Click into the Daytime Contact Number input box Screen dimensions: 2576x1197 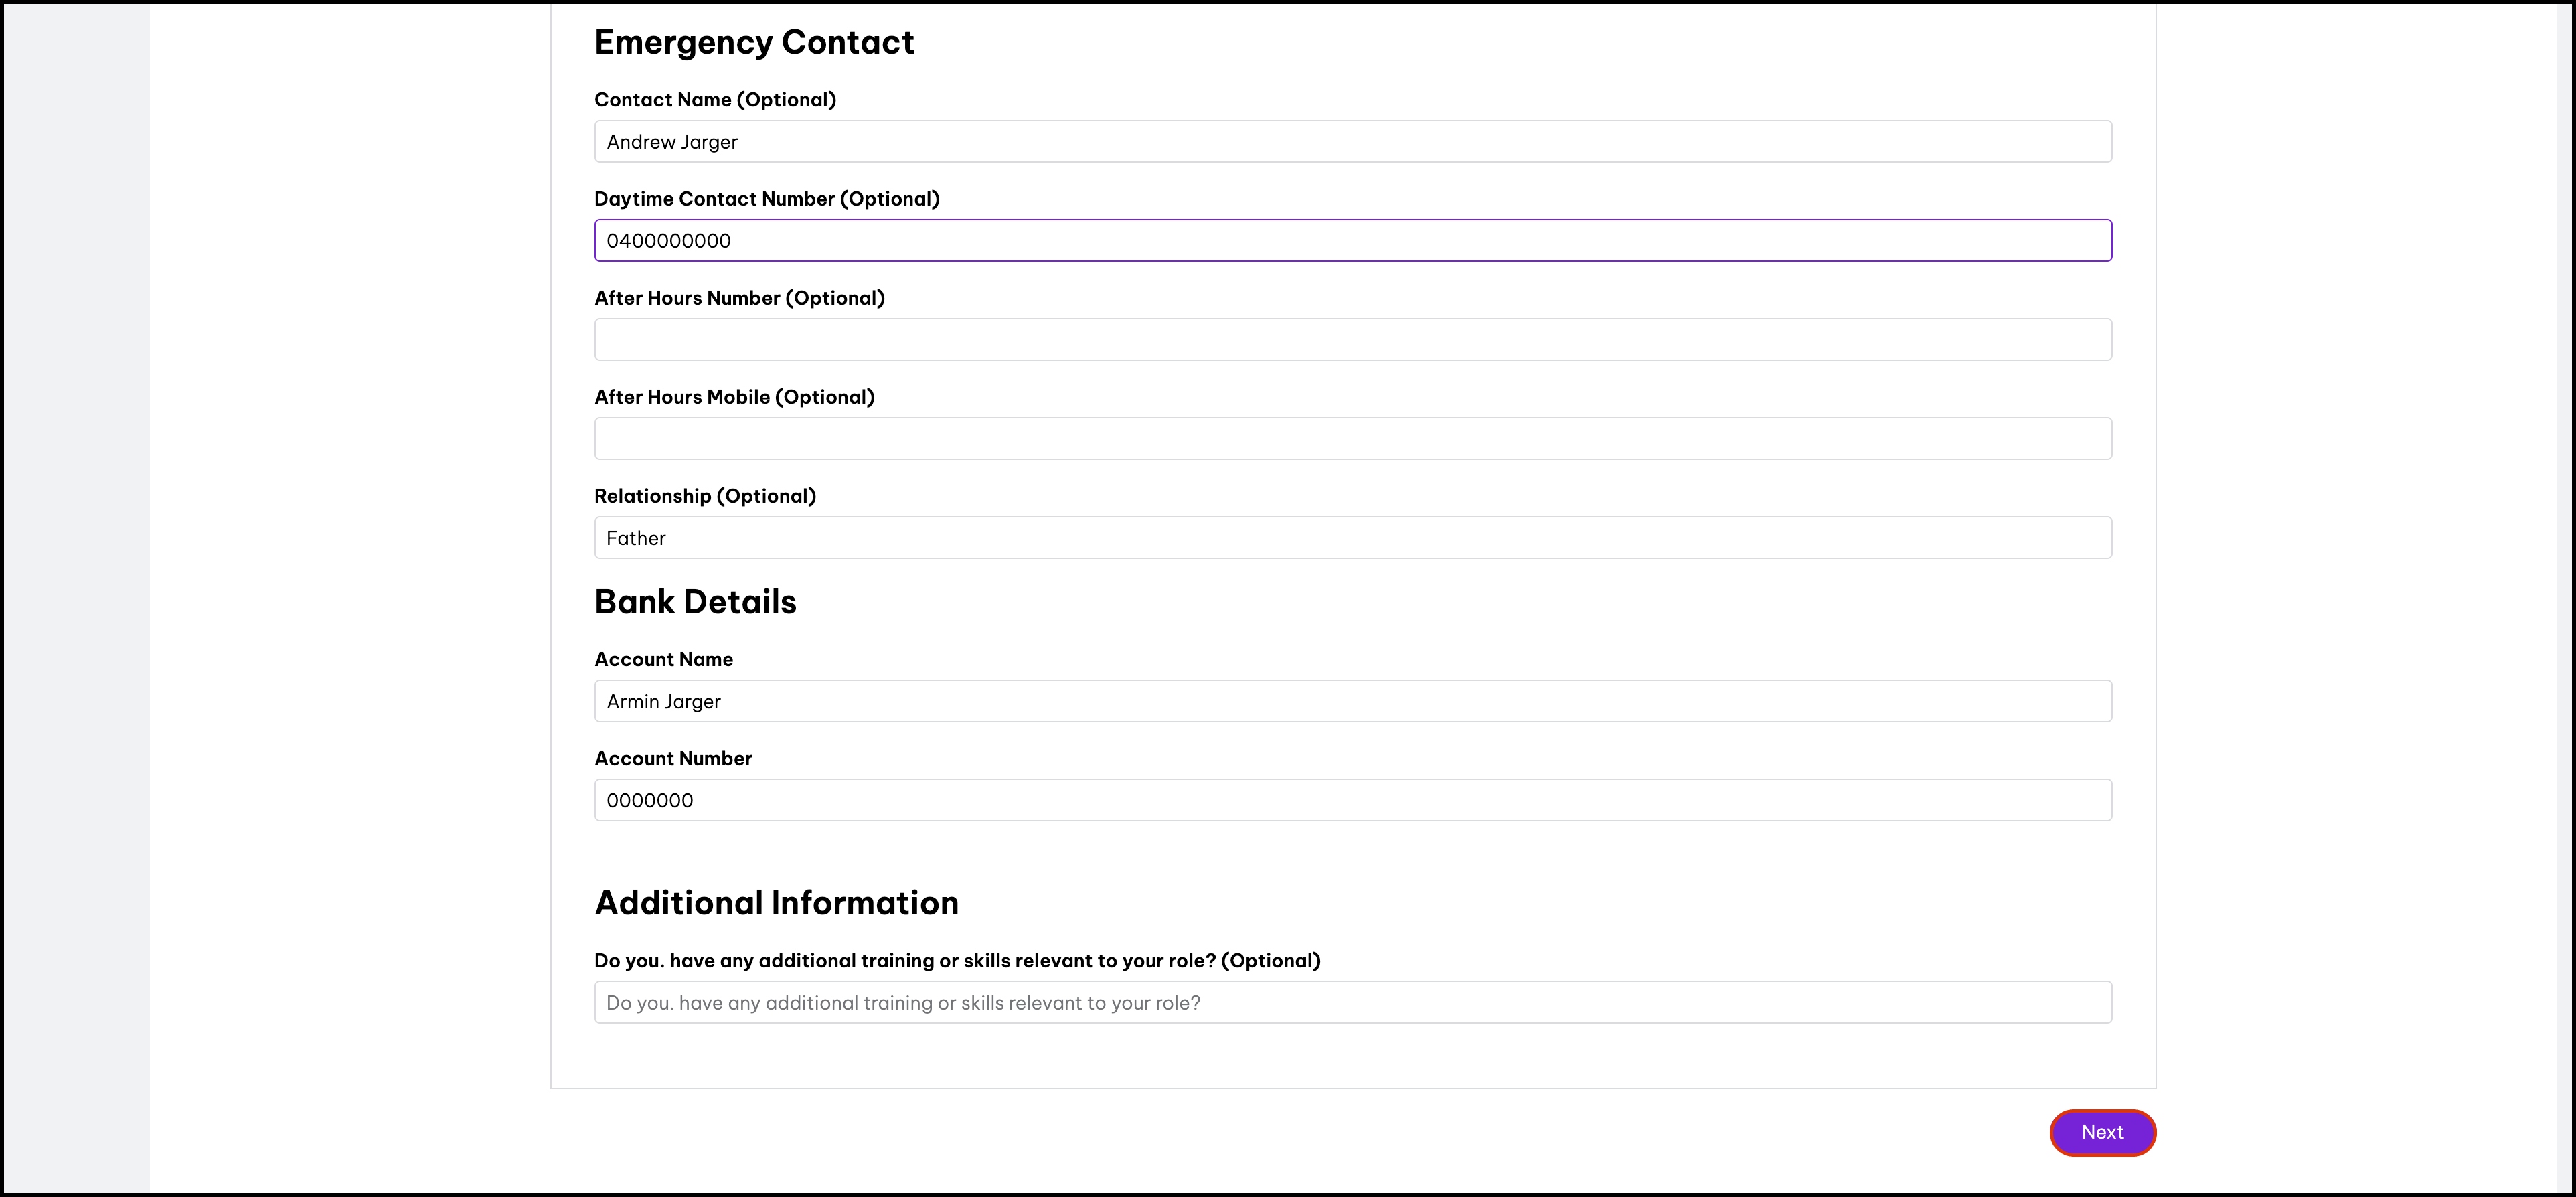point(1352,241)
